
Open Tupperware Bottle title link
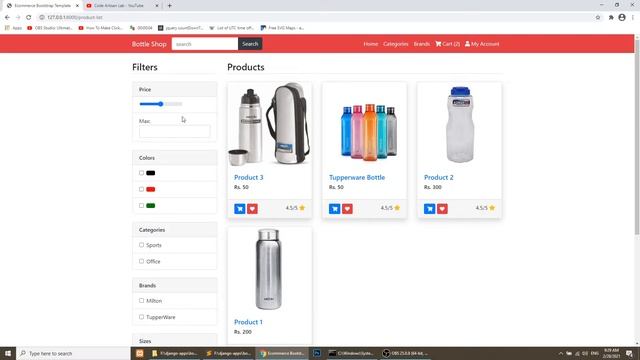[357, 177]
